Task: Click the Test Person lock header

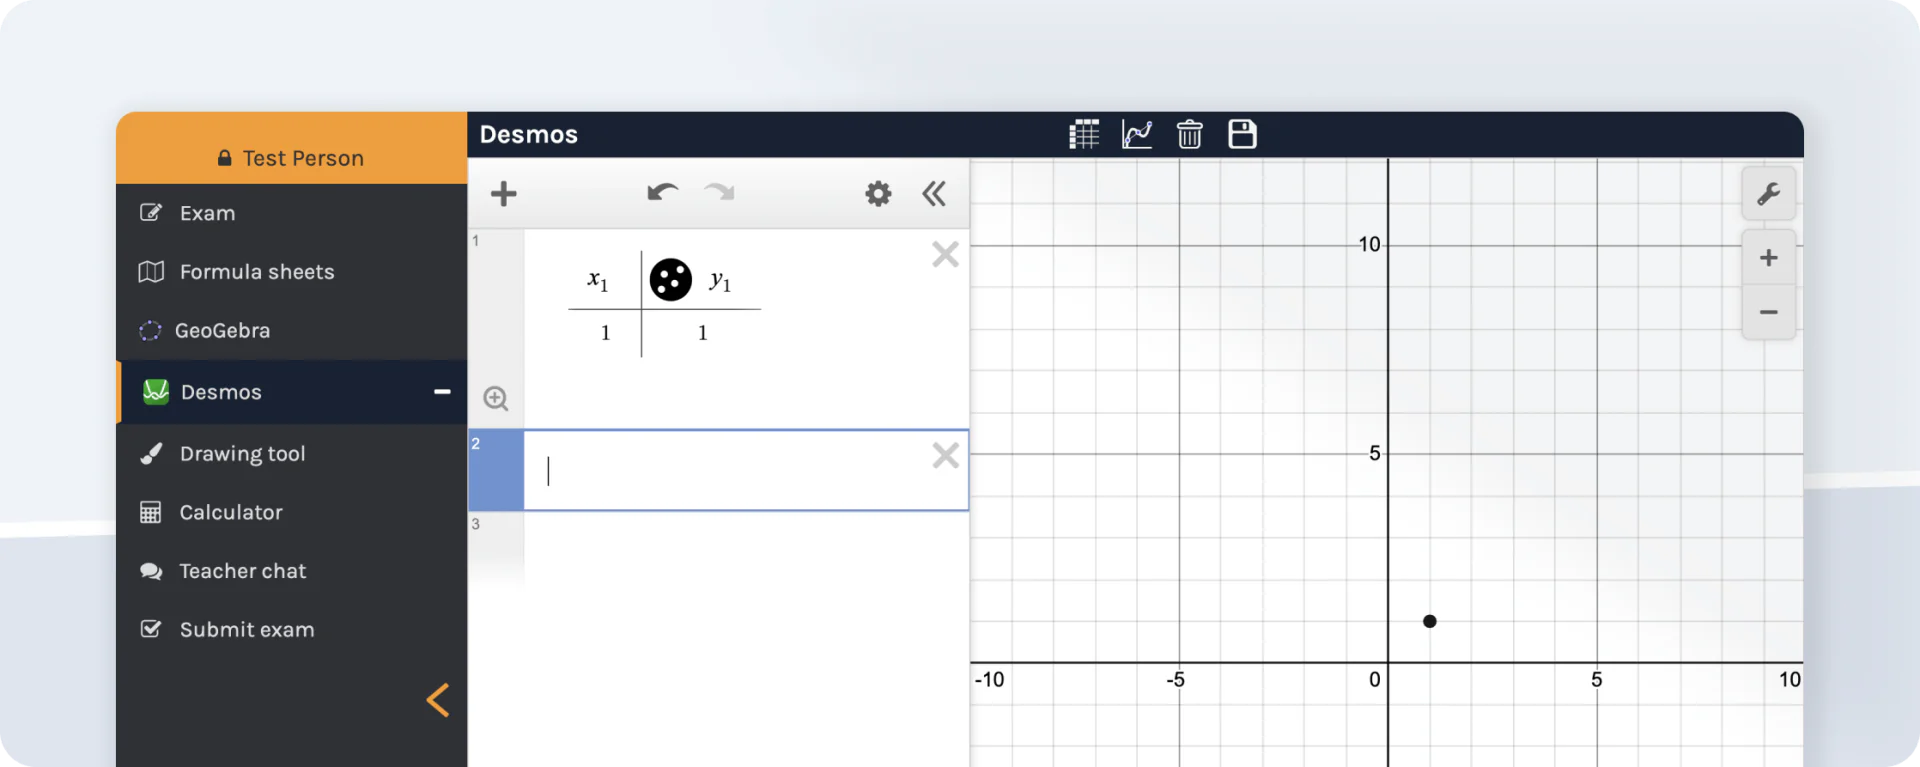Action: click(x=291, y=158)
